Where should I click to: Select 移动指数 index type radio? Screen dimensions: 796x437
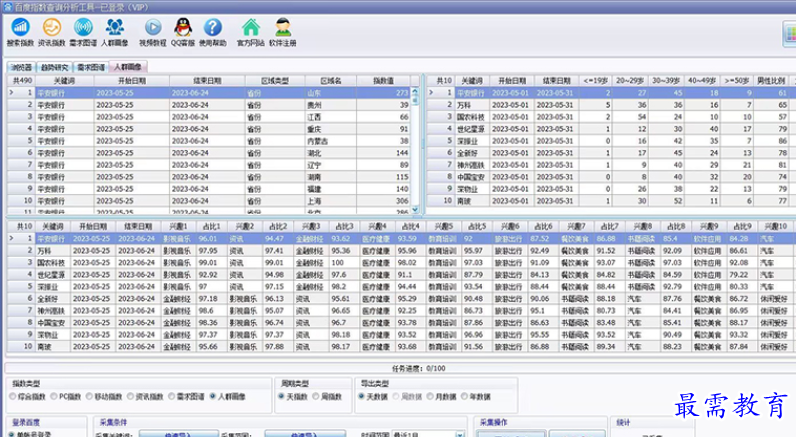tap(104, 396)
